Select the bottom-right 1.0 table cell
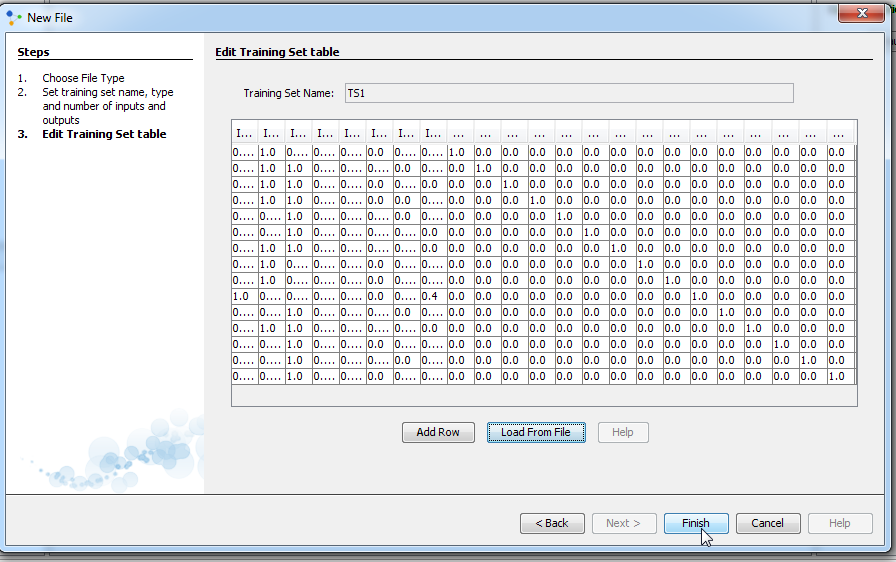The image size is (896, 562). pos(837,377)
